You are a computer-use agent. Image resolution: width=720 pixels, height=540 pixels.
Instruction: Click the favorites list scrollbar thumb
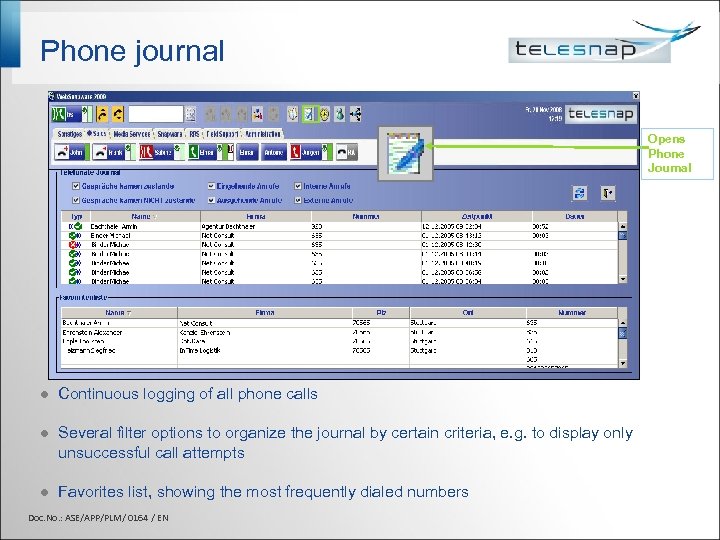tap(623, 333)
